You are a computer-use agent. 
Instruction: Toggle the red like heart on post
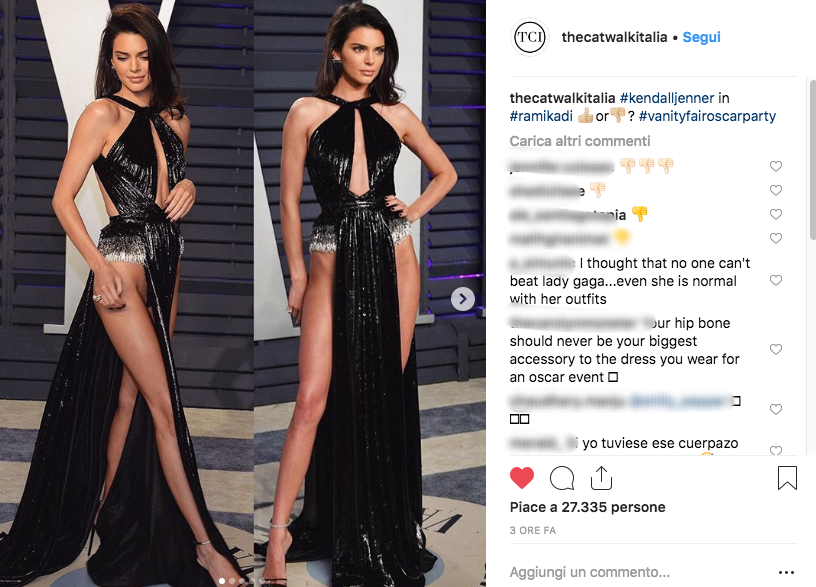tap(522, 478)
